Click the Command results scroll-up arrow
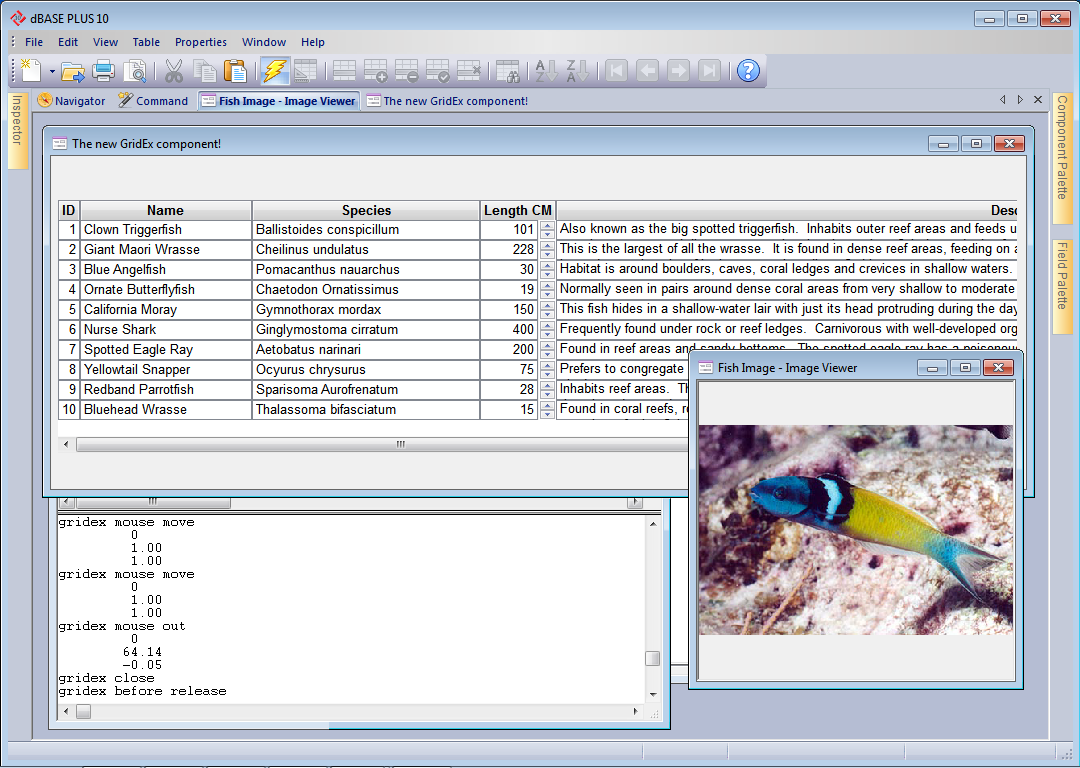 pyautogui.click(x=653, y=524)
